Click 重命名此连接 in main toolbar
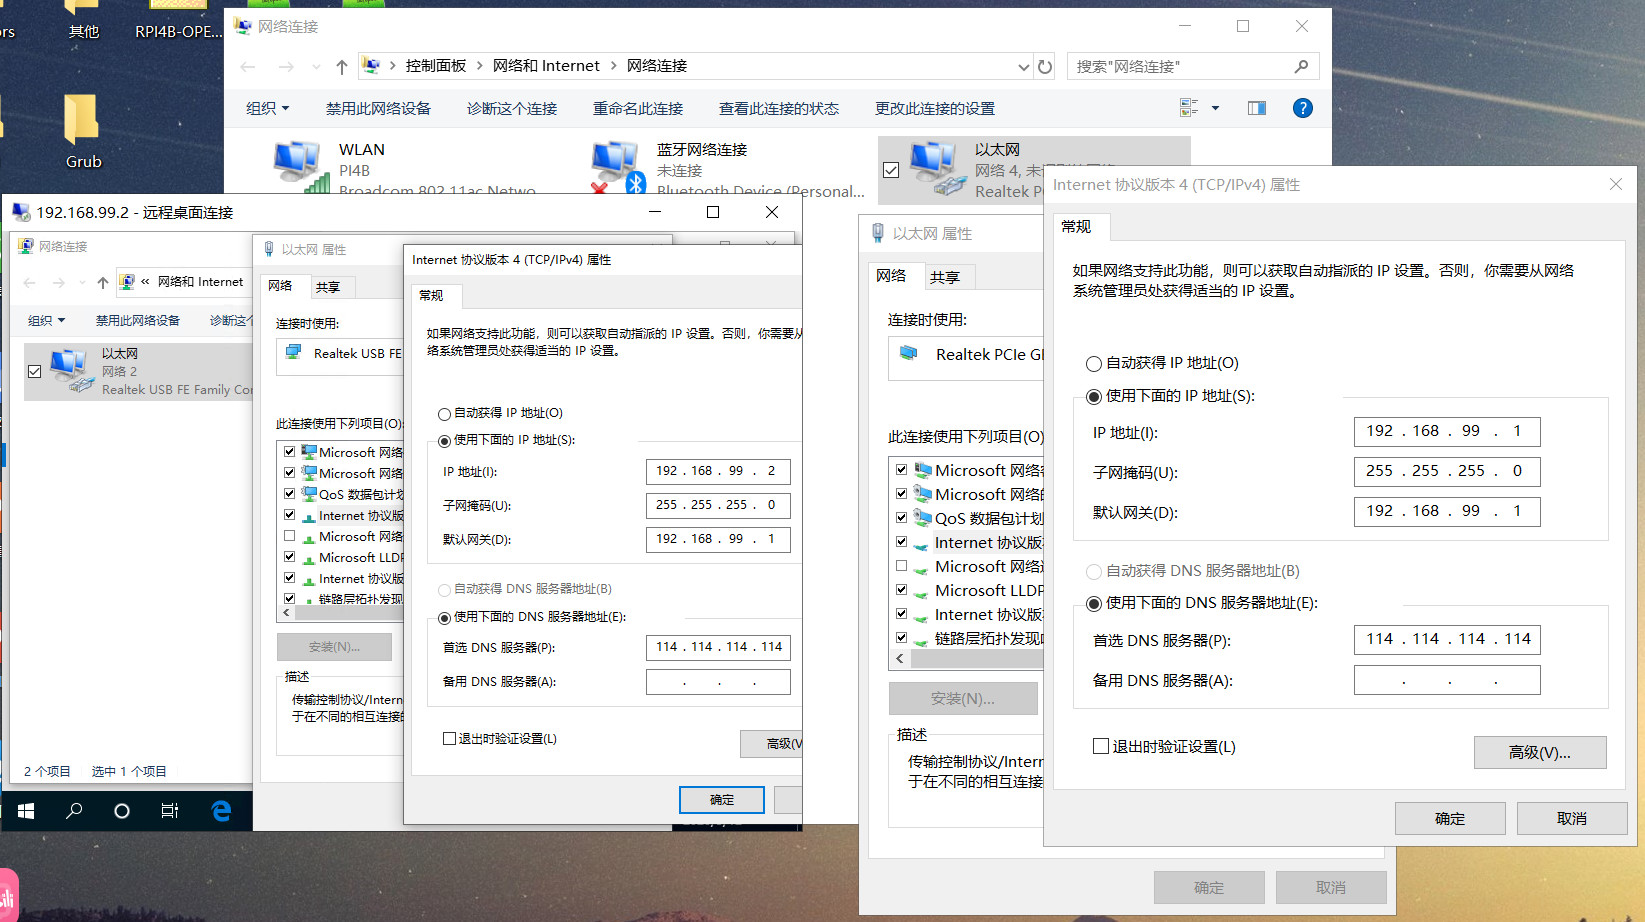This screenshot has height=922, width=1645. (x=638, y=108)
